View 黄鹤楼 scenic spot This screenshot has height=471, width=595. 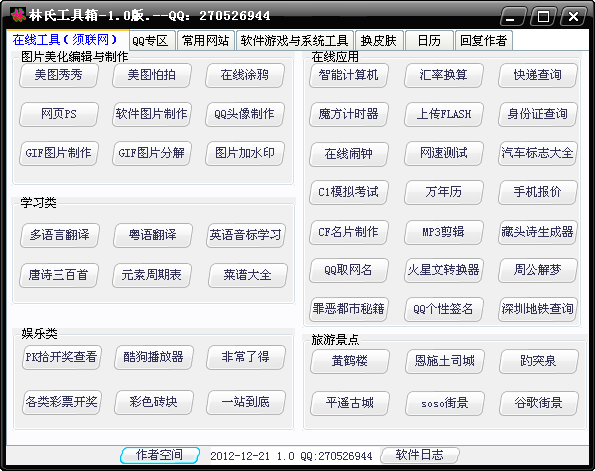(x=350, y=361)
